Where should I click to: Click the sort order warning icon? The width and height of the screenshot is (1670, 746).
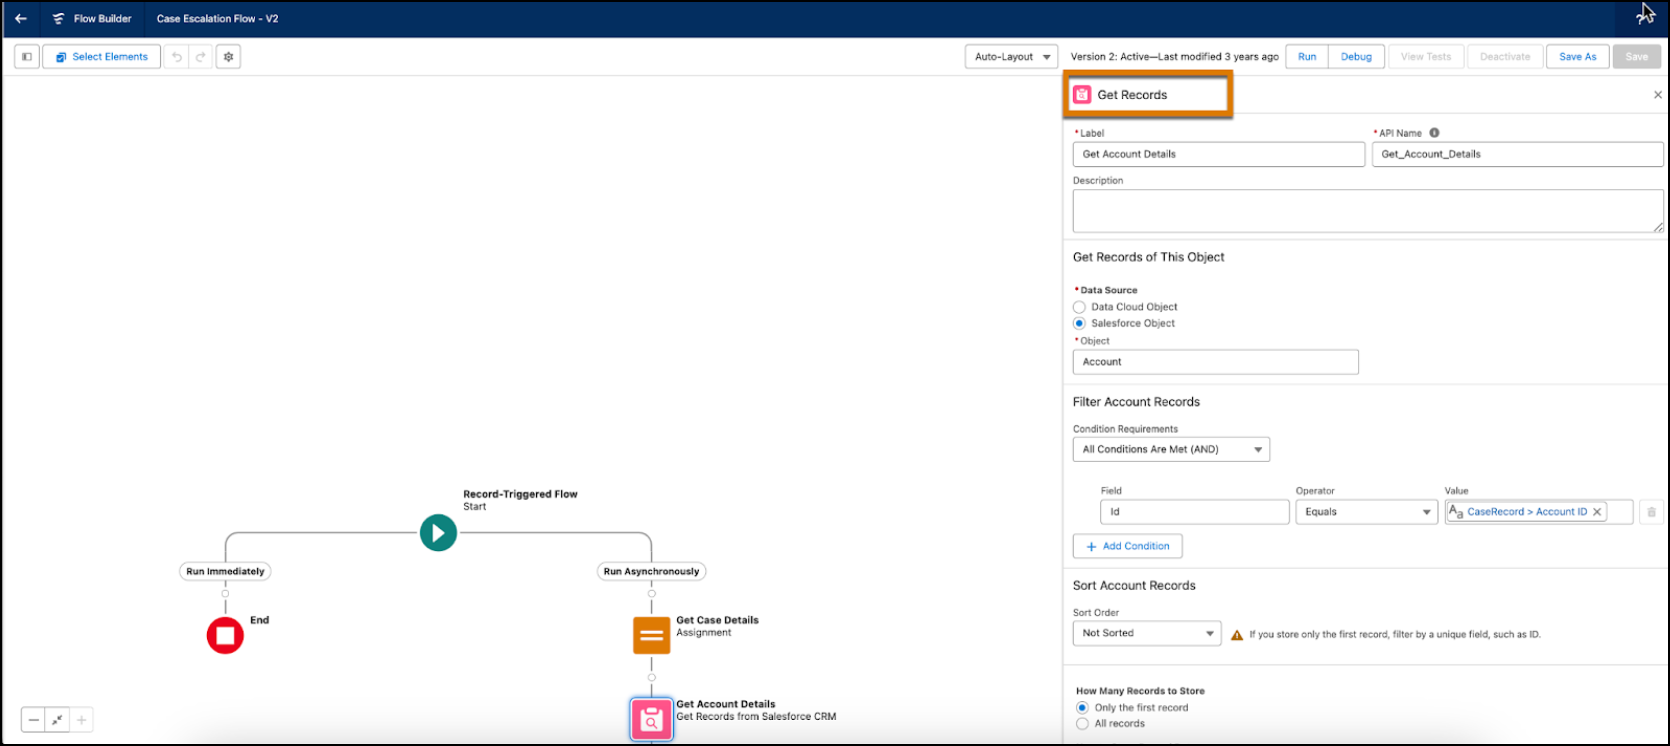[1237, 635]
